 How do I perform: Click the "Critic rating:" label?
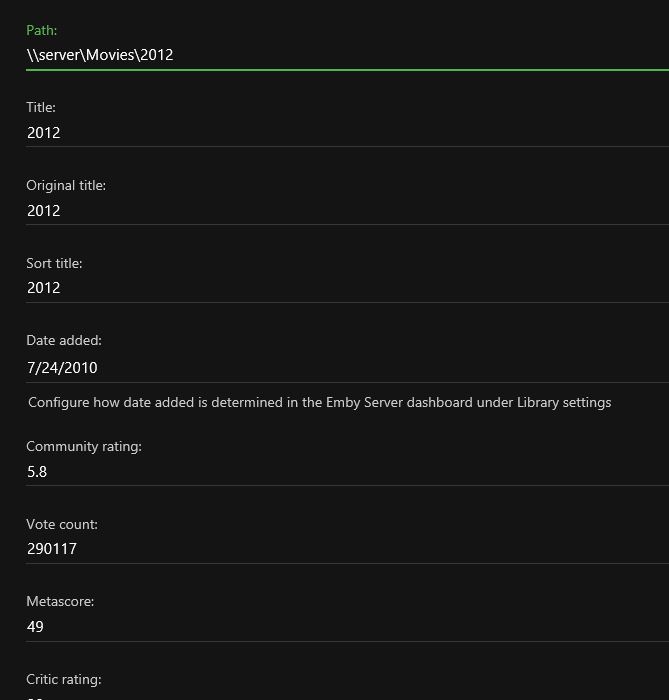pos(64,680)
